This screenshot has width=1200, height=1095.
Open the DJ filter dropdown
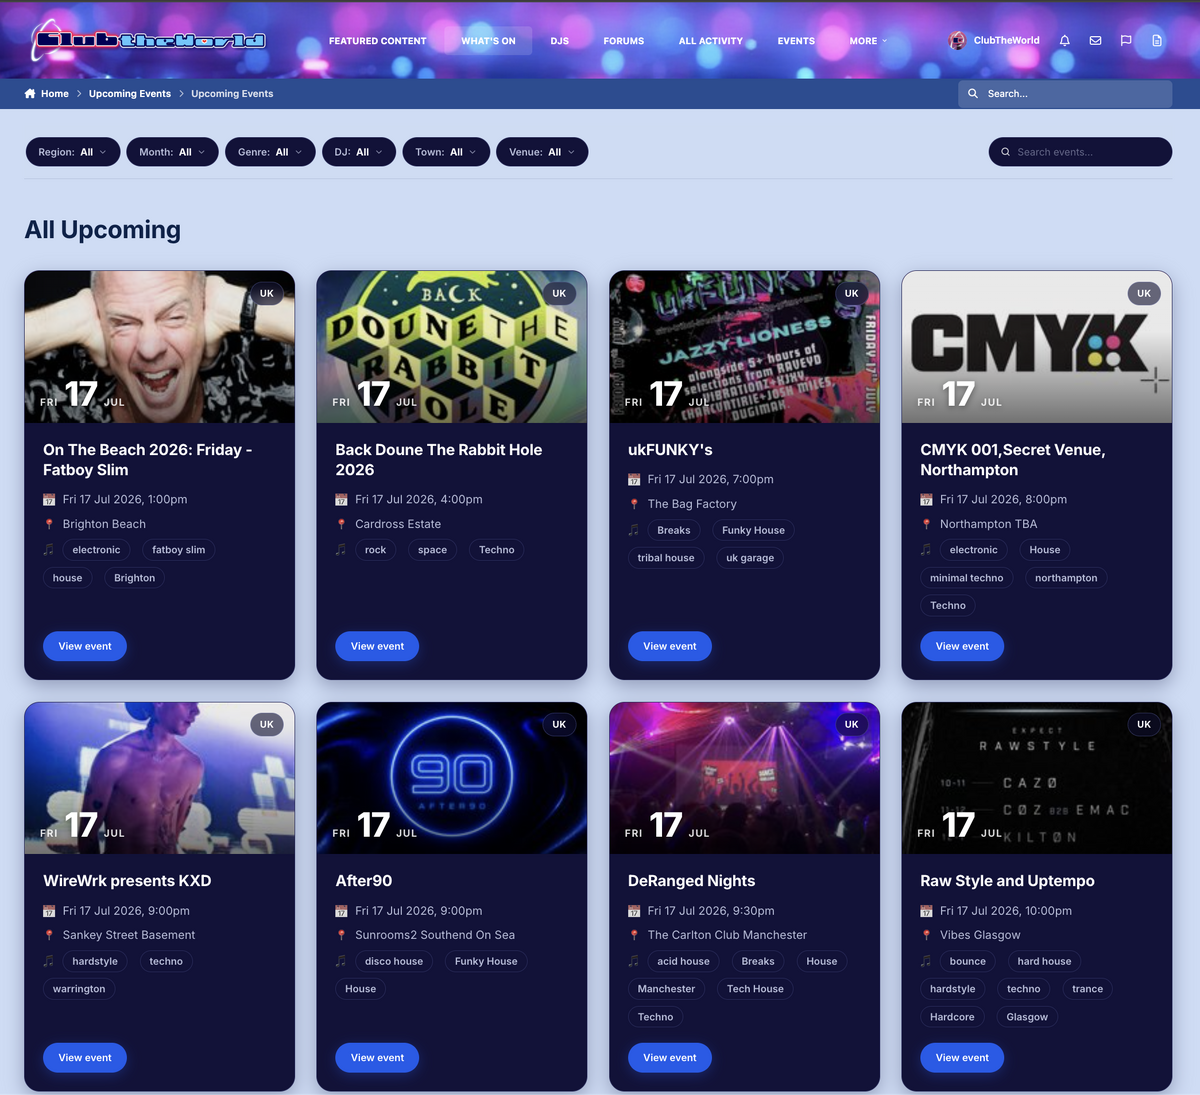coord(359,152)
